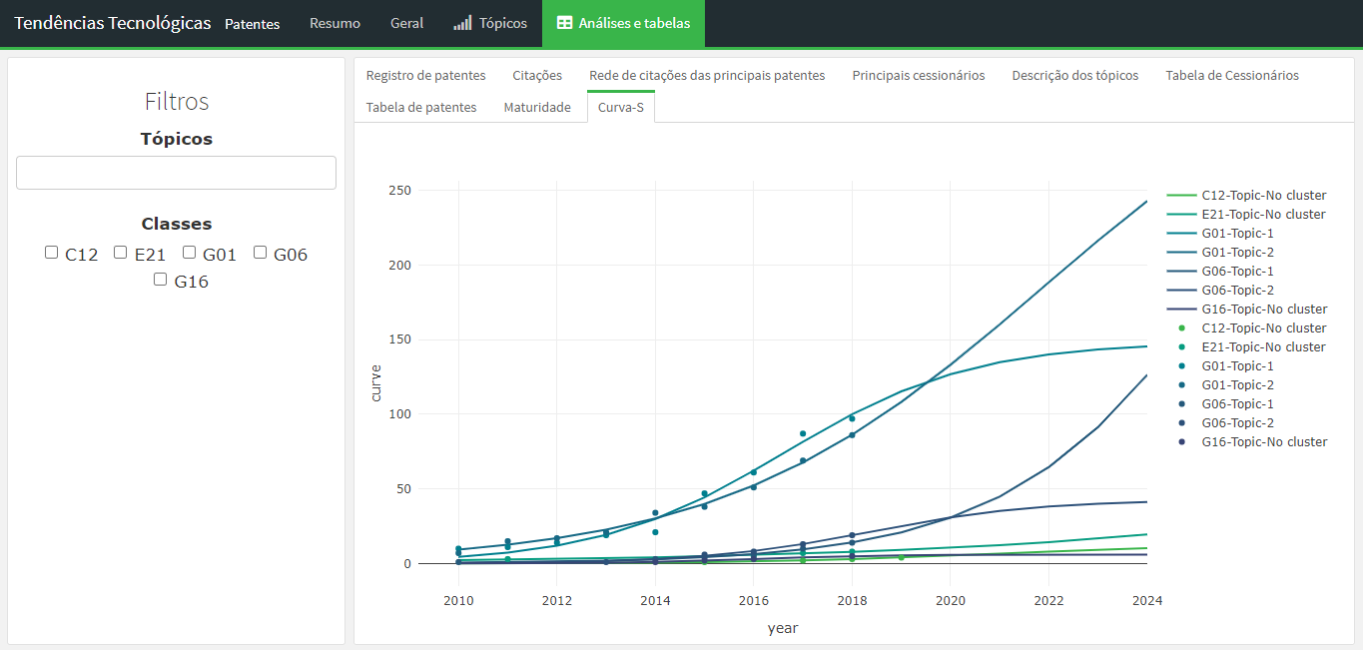This screenshot has width=1363, height=650.
Task: Go to Principais cessionários tab
Action: (918, 75)
